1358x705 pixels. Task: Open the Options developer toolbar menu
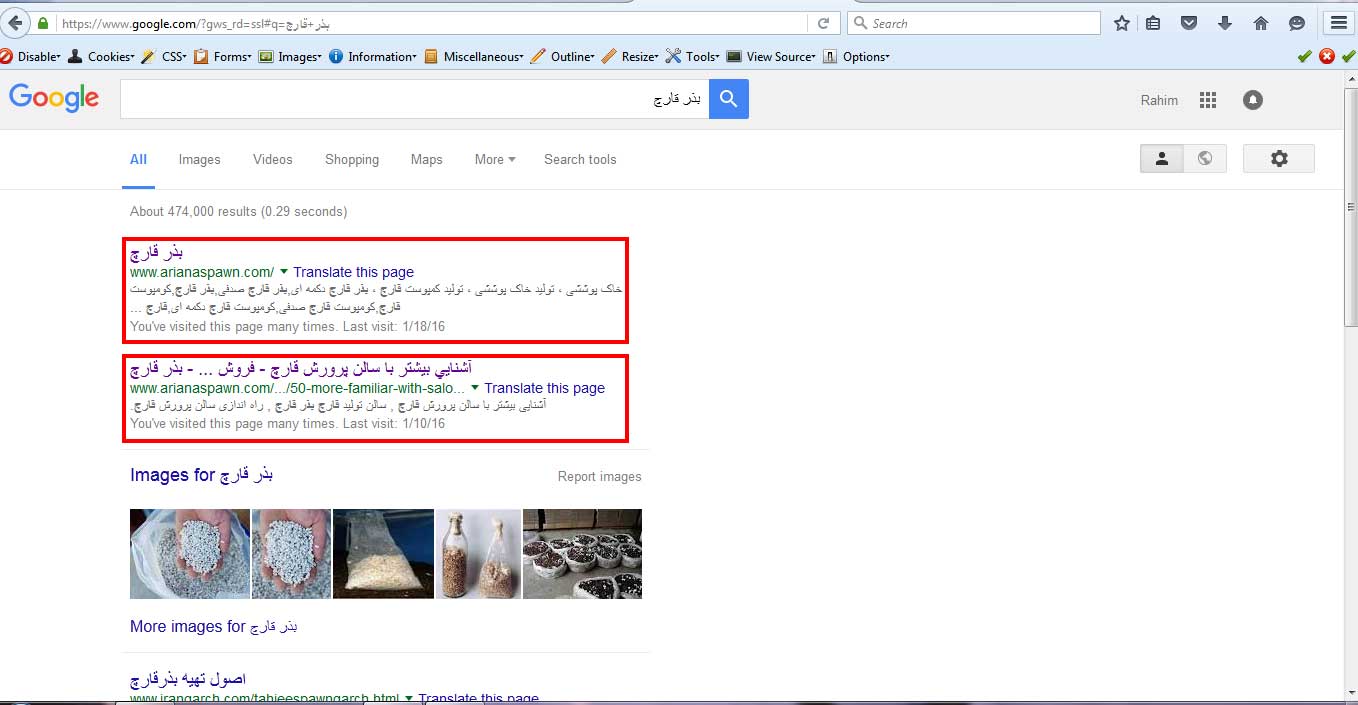click(x=855, y=57)
